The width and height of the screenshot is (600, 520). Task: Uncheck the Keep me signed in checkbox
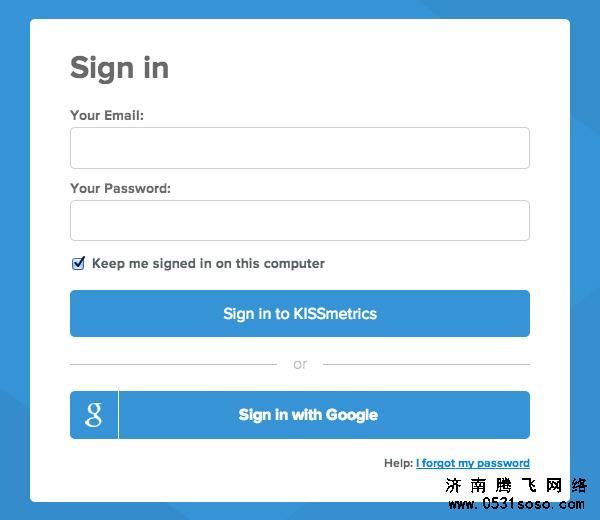pyautogui.click(x=78, y=263)
